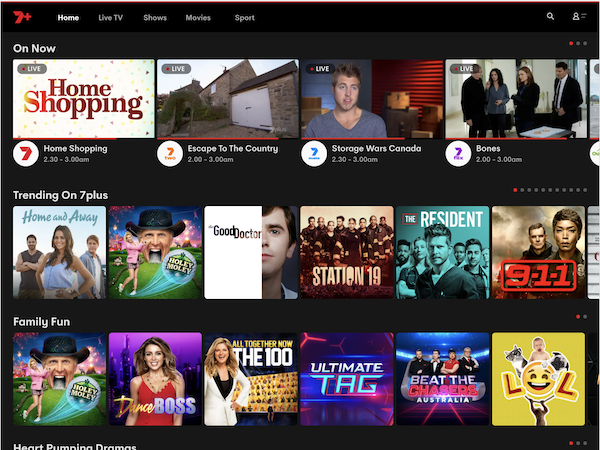Select last page dot of Trending carousel

[x=585, y=190]
